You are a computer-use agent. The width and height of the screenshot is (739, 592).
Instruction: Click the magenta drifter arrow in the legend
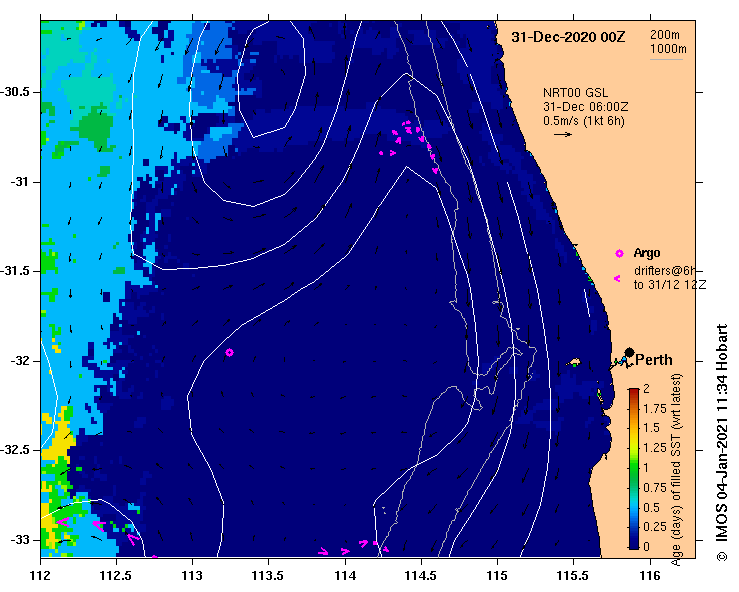click(x=617, y=279)
